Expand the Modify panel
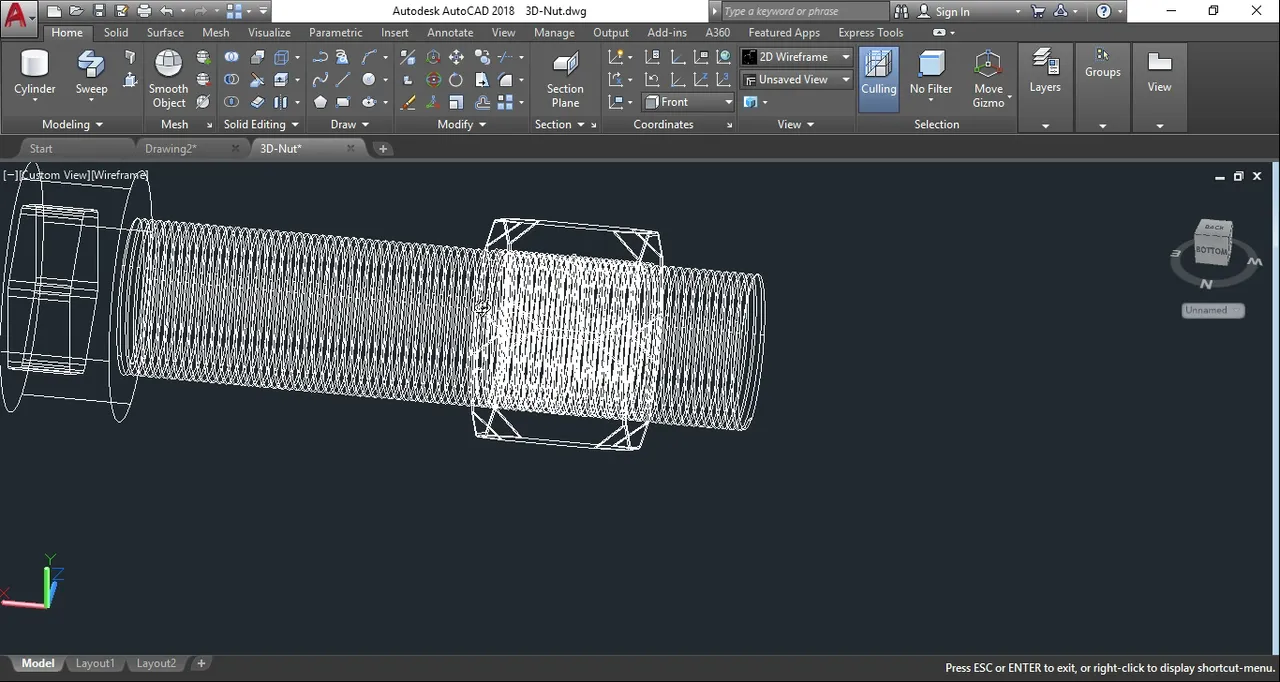The width and height of the screenshot is (1280, 682). [462, 124]
